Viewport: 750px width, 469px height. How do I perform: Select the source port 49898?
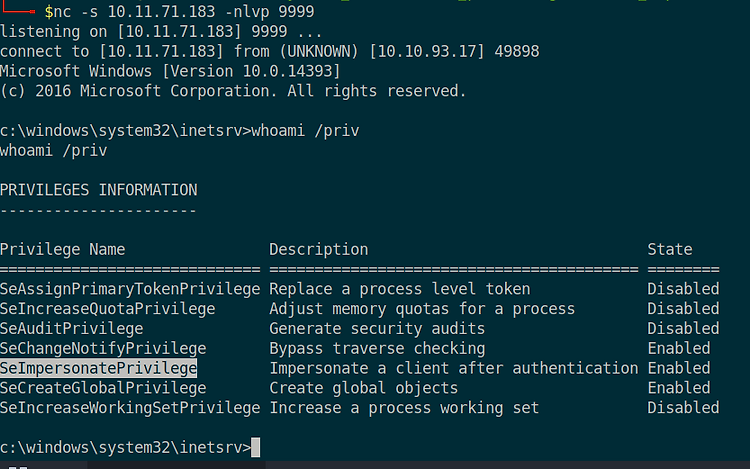click(517, 51)
